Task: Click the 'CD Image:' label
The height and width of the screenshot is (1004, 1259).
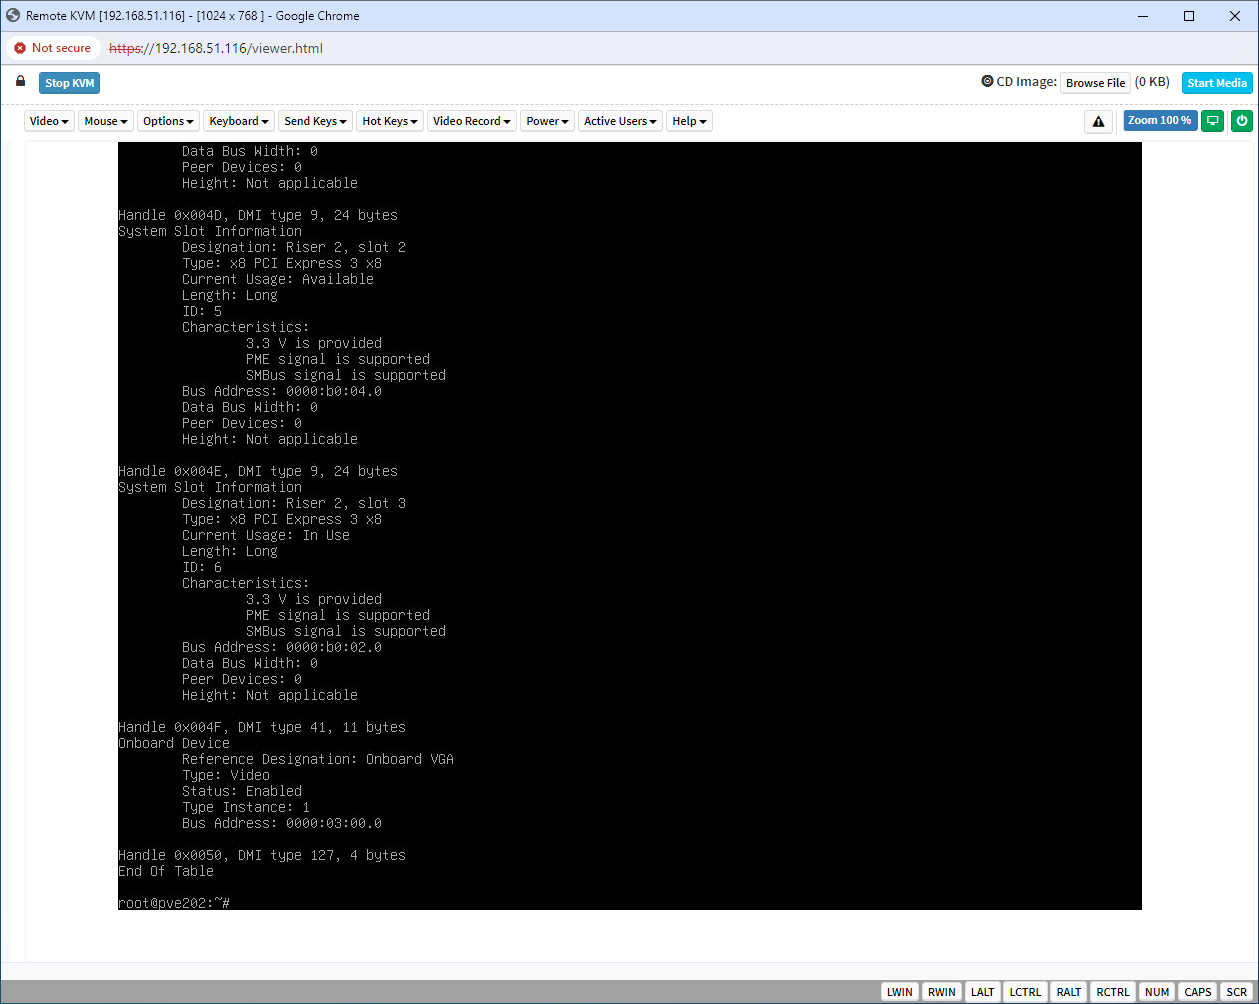Action: pyautogui.click(x=1027, y=82)
